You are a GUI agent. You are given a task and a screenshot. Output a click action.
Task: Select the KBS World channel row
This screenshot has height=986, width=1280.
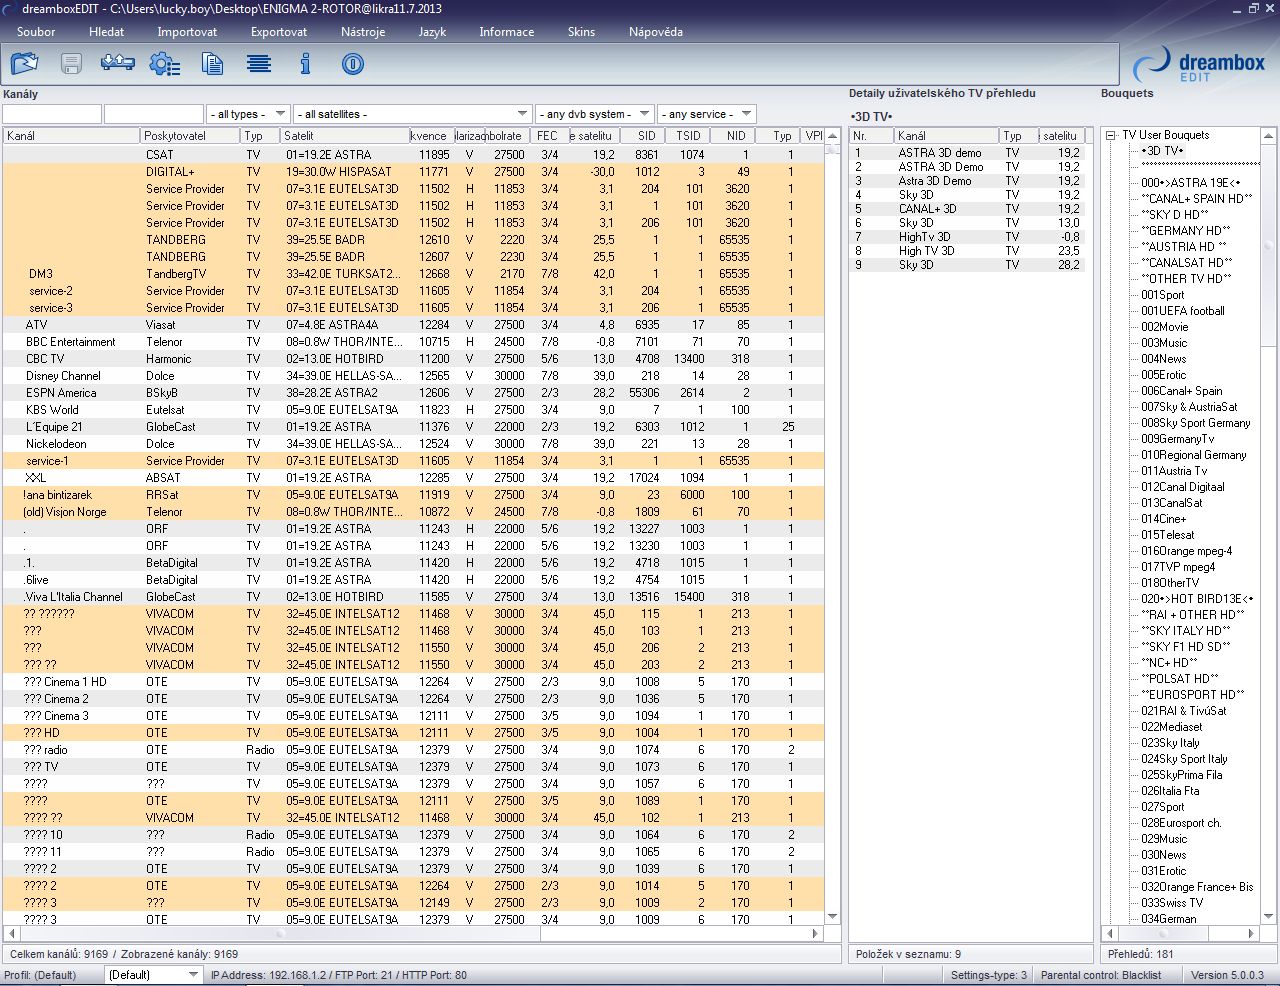point(413,410)
